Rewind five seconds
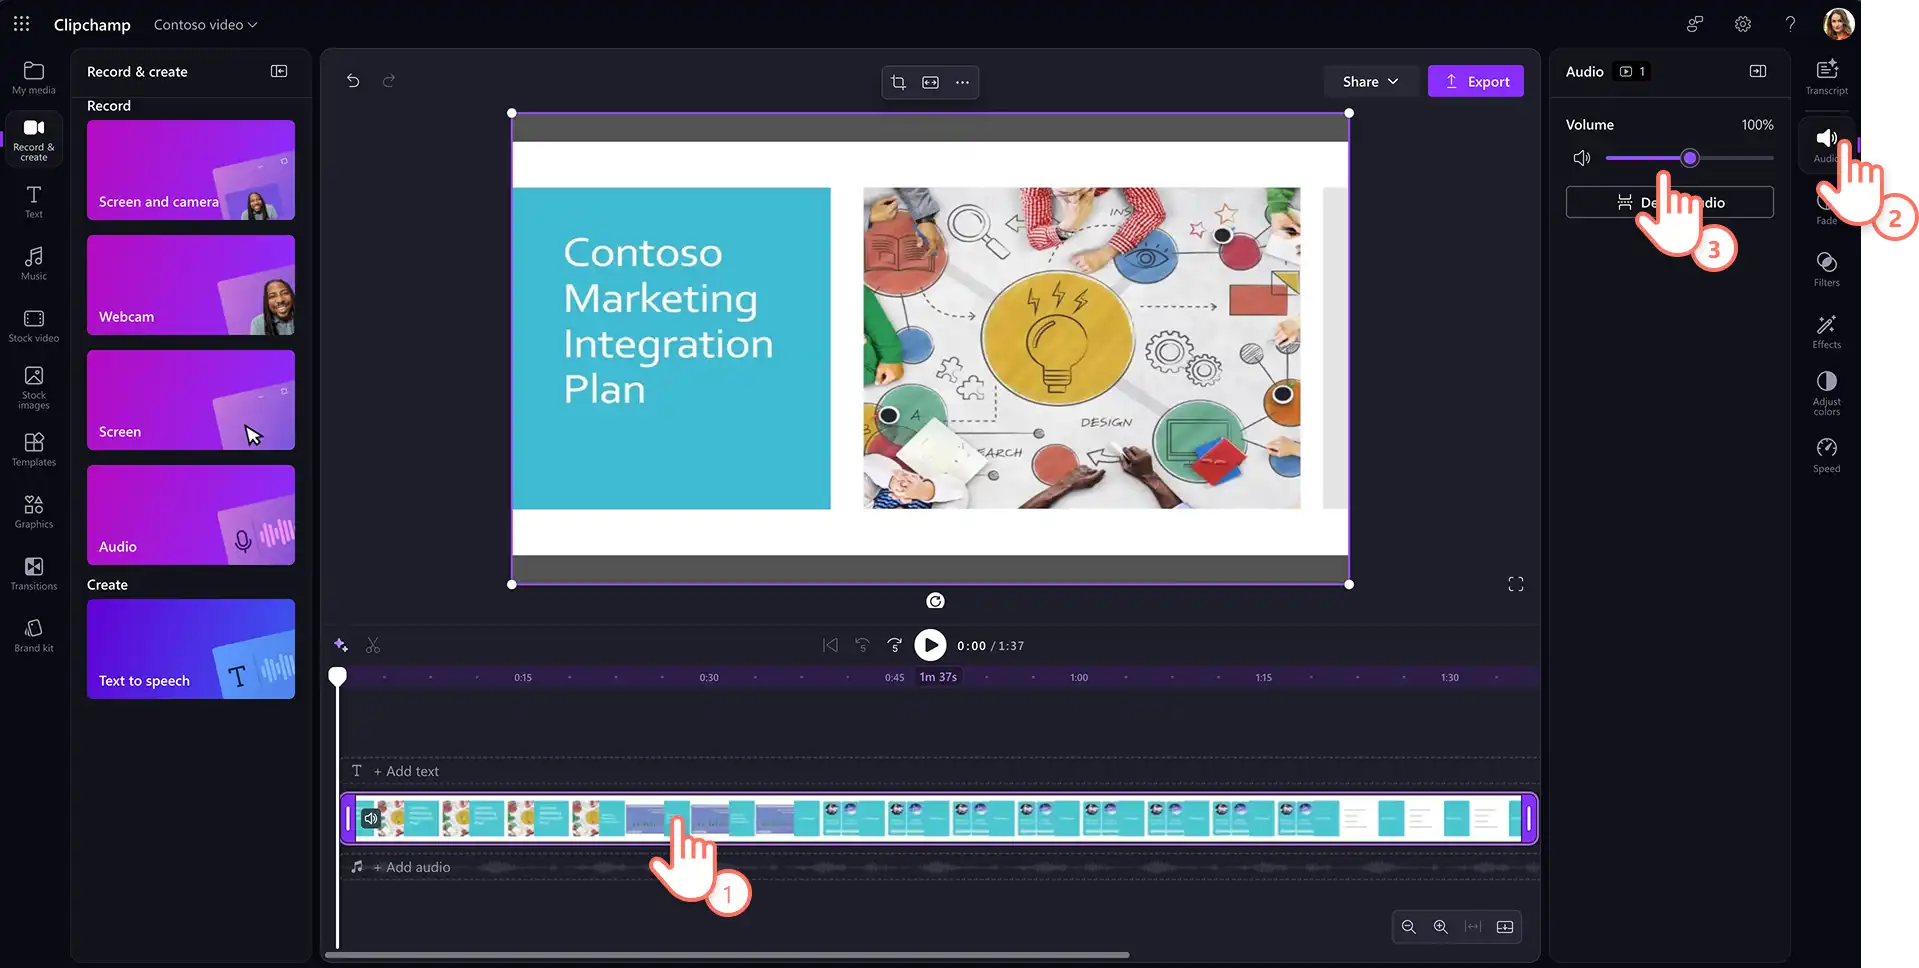 (x=862, y=645)
